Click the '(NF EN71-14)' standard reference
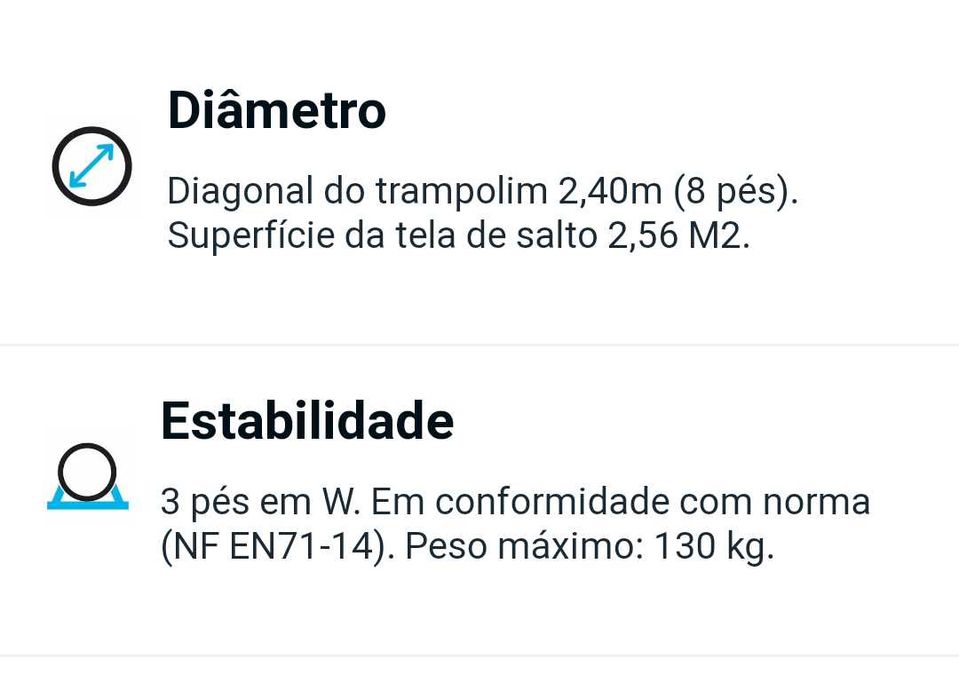Screen dimensions: 959x700 click(x=278, y=546)
